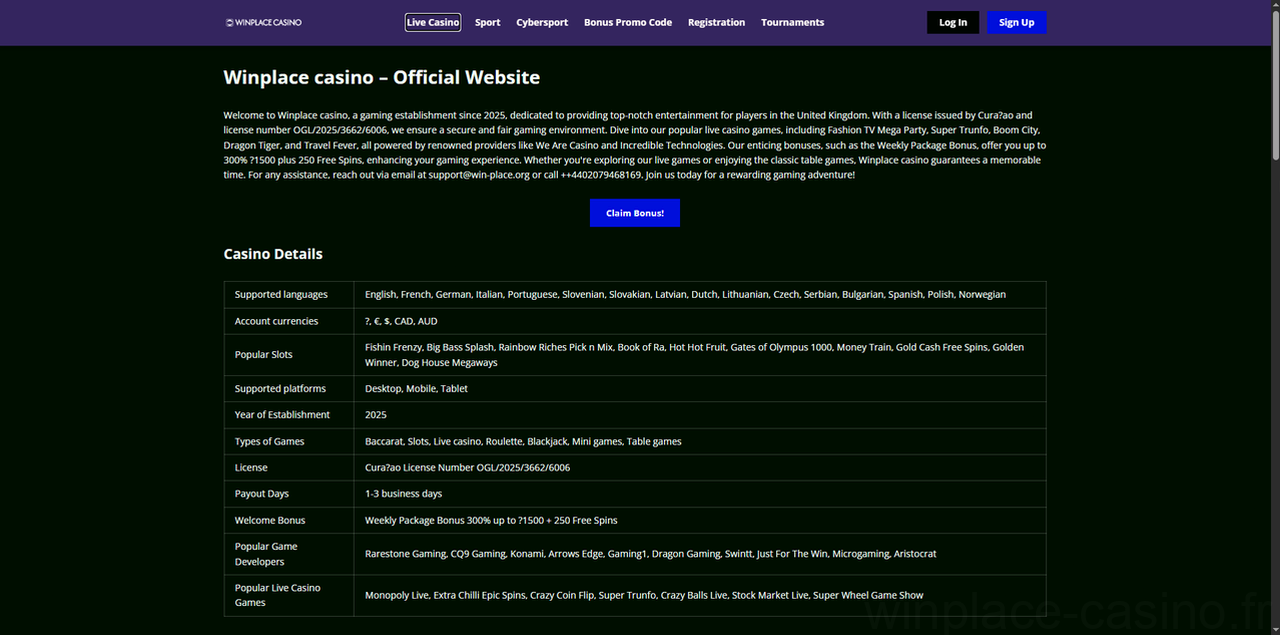Click the 'Winplace casino – Official Website' heading
Viewport: 1280px width, 635px height.
pyautogui.click(x=382, y=77)
